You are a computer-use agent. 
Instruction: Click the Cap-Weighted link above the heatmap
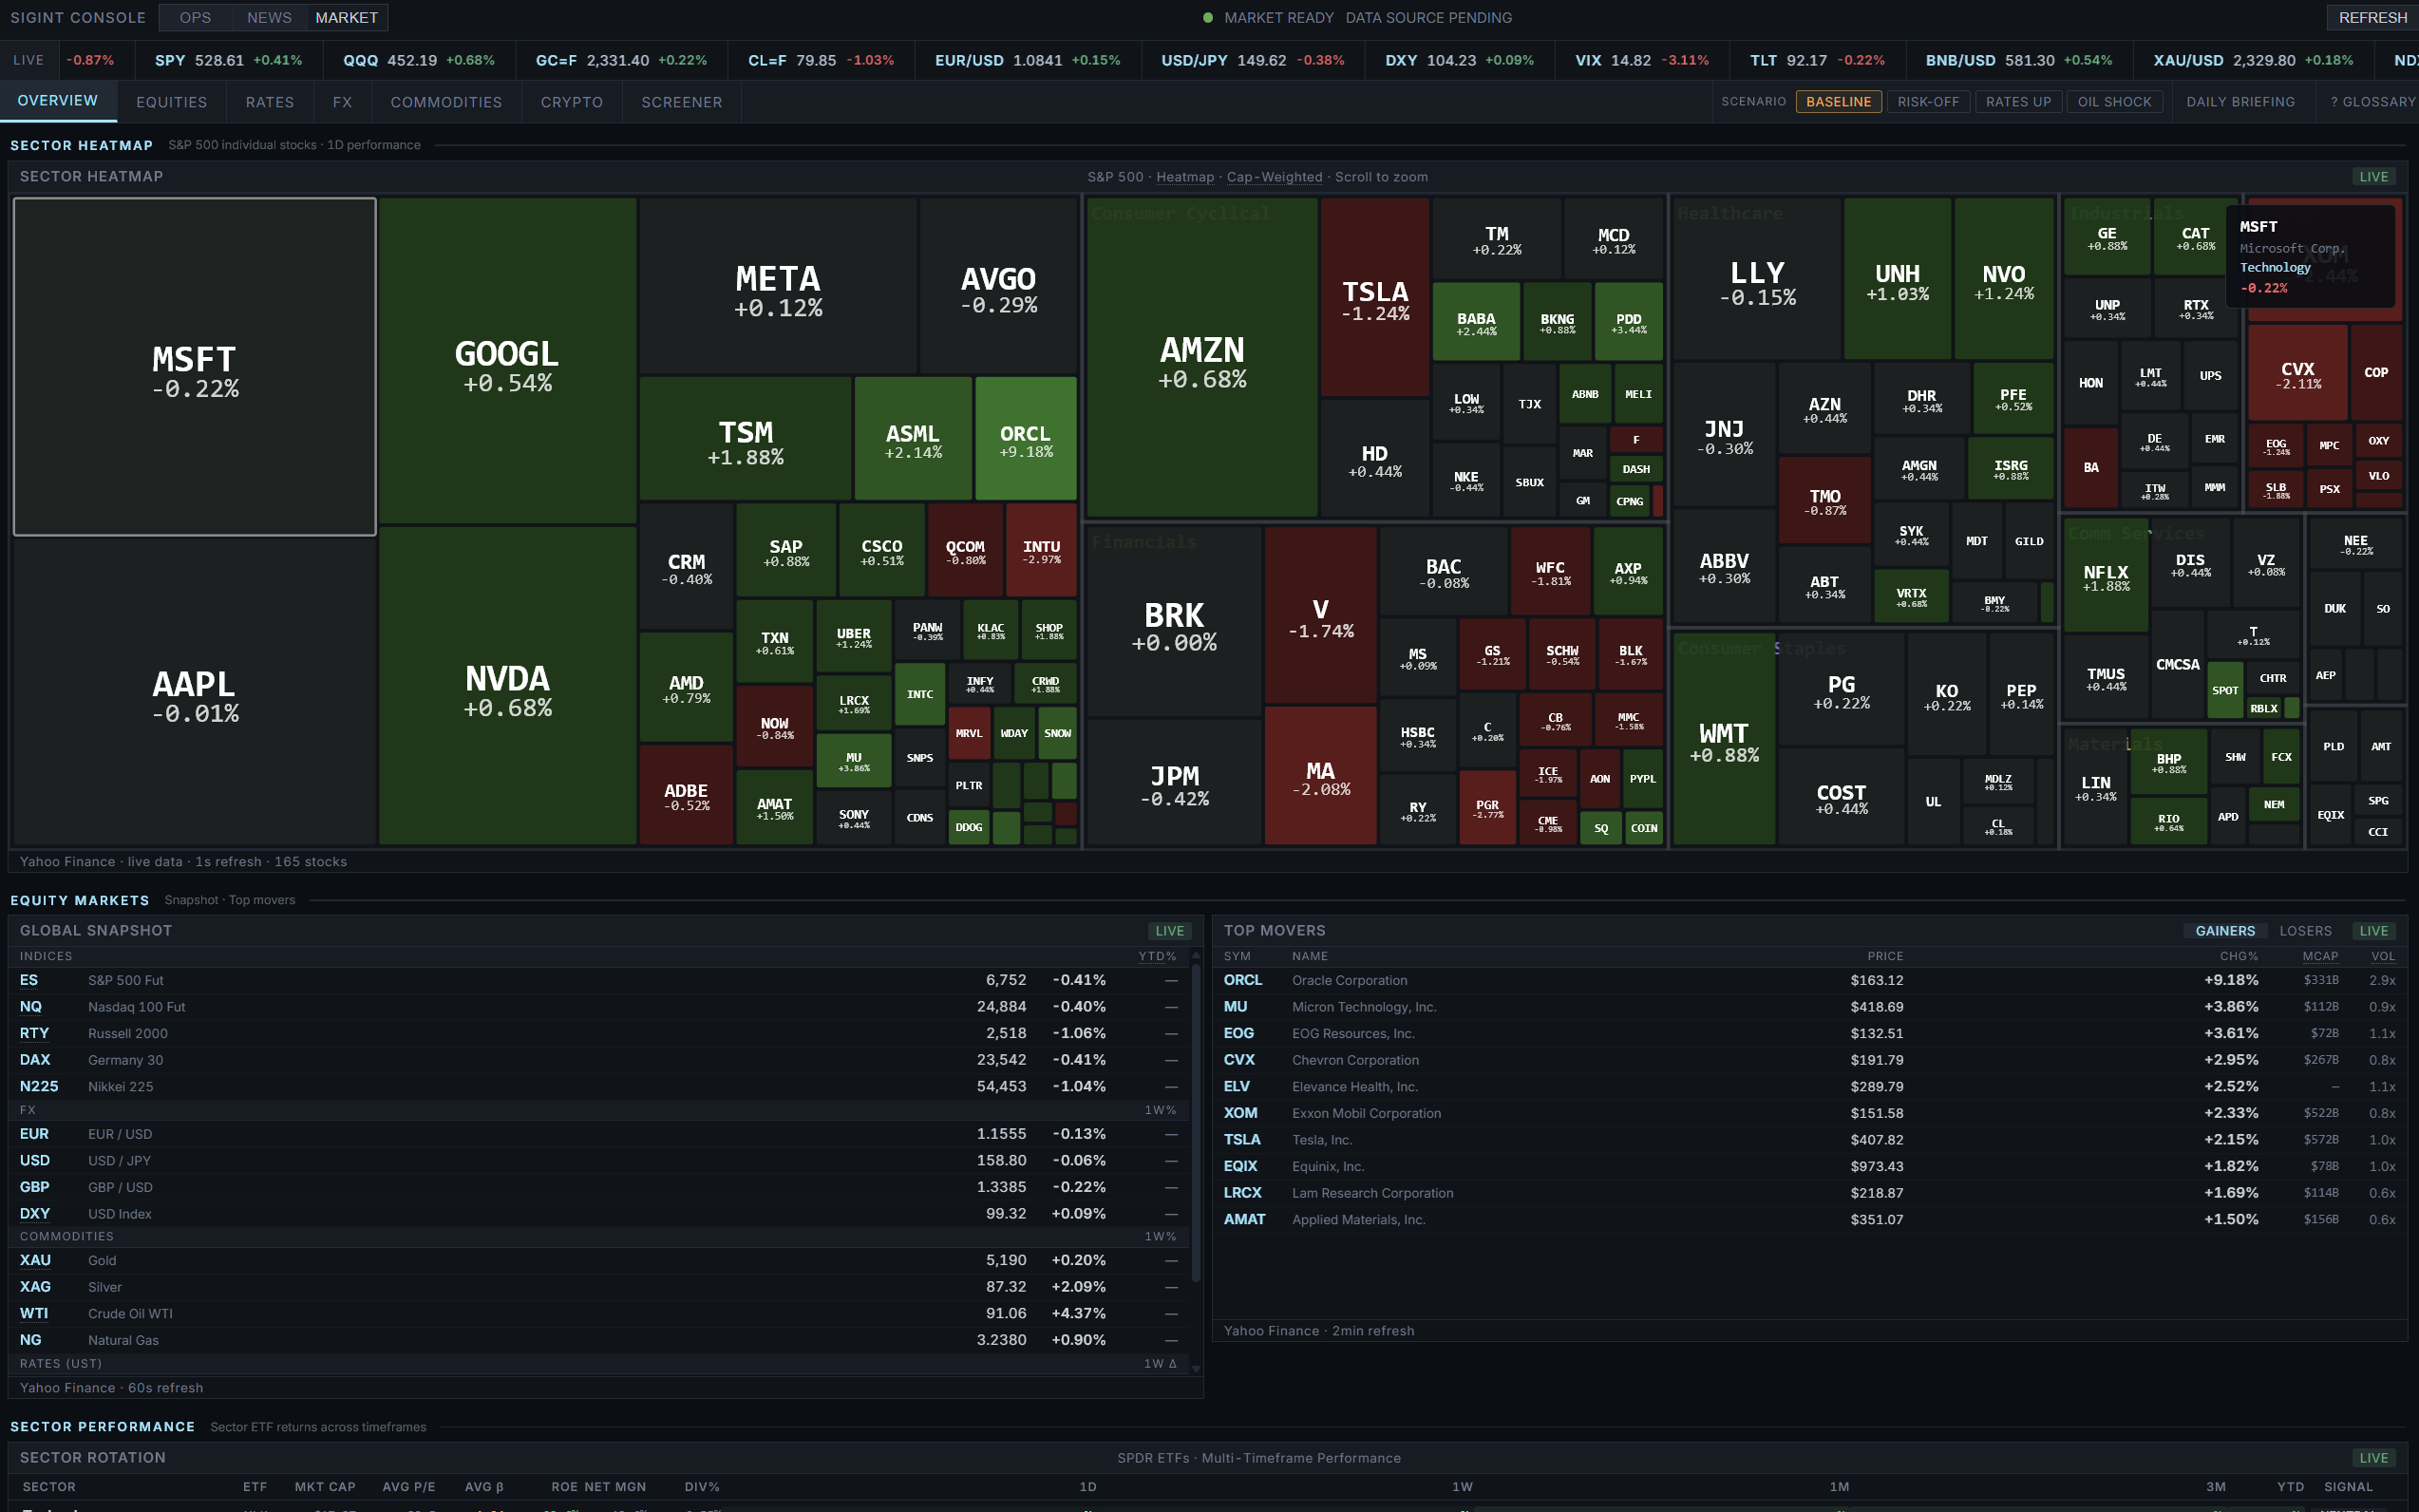(x=1276, y=177)
